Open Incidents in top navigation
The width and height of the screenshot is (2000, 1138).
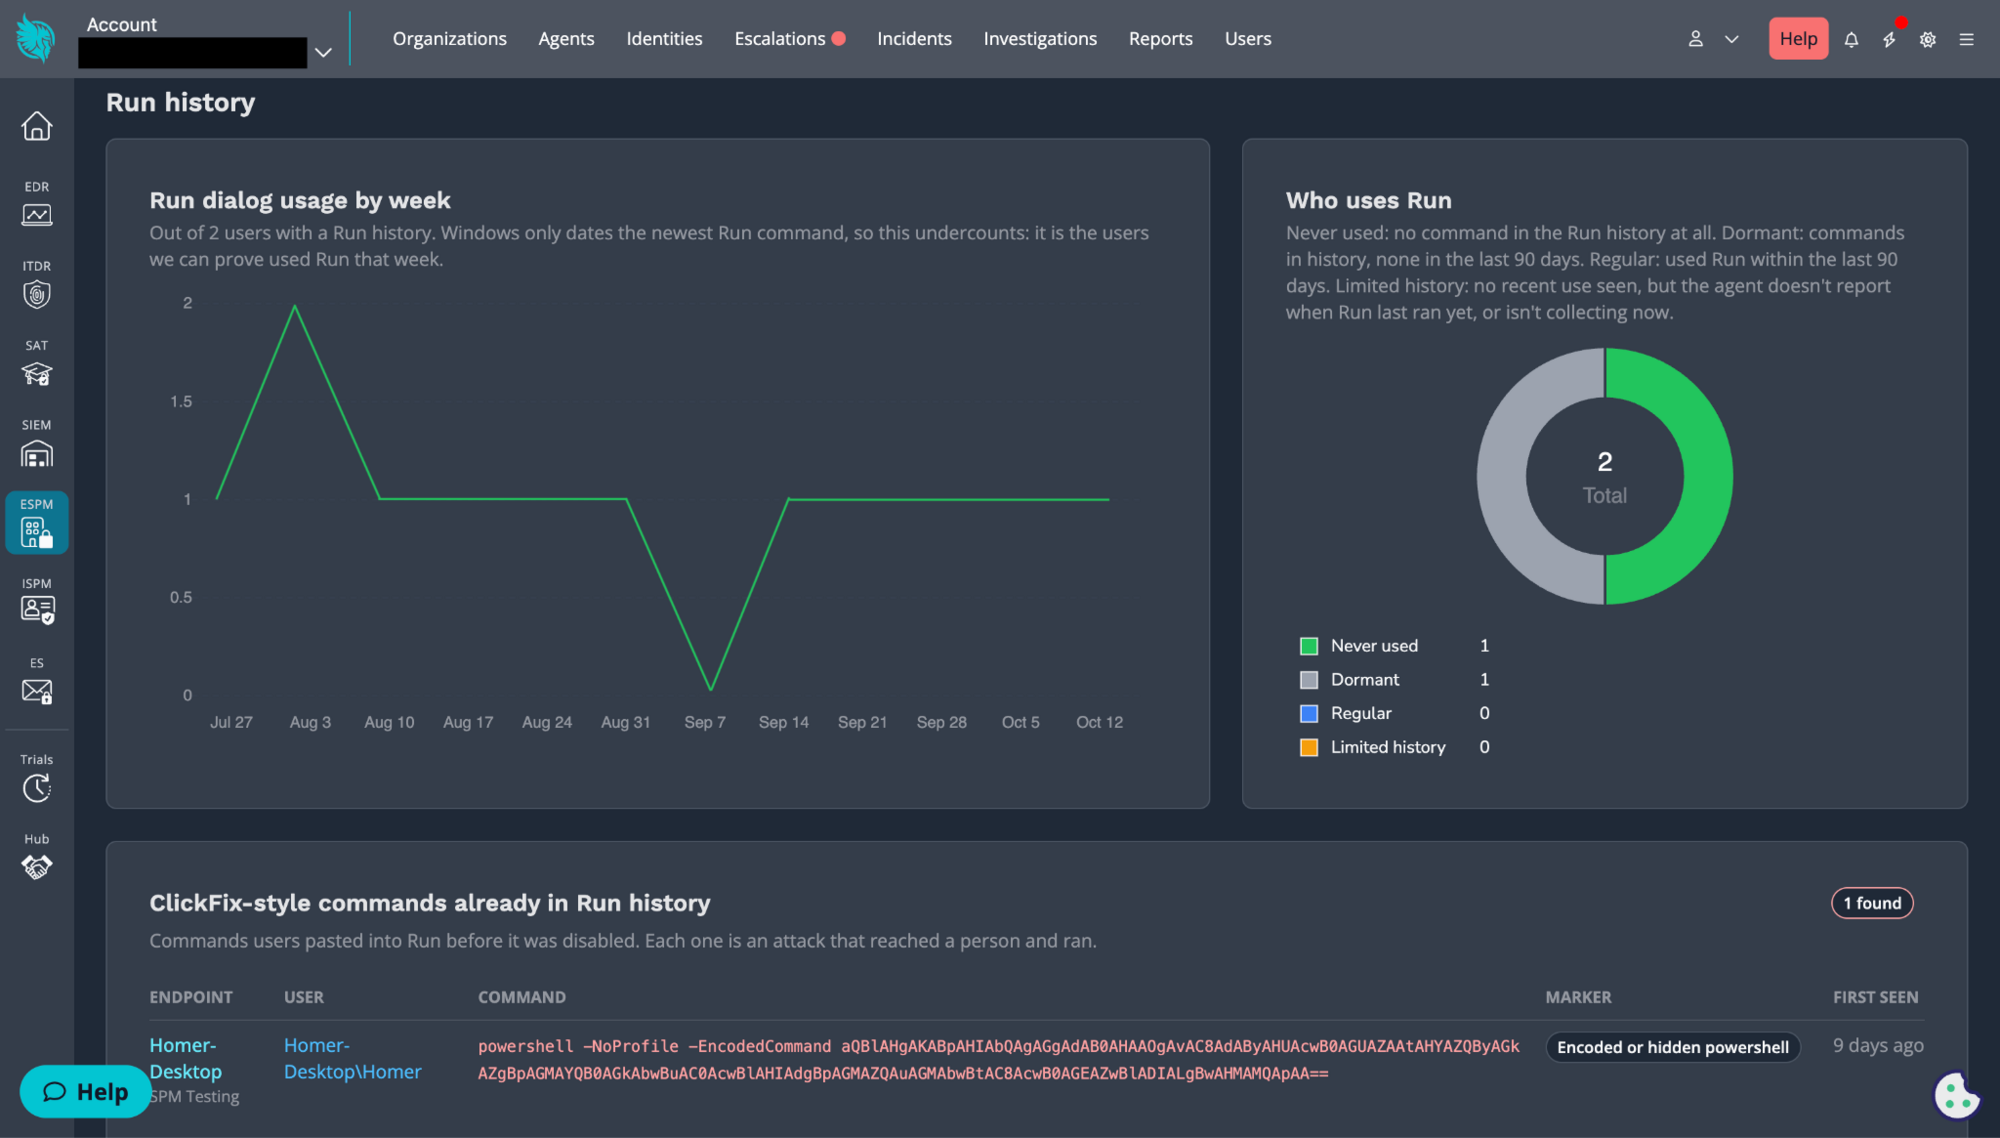914,38
